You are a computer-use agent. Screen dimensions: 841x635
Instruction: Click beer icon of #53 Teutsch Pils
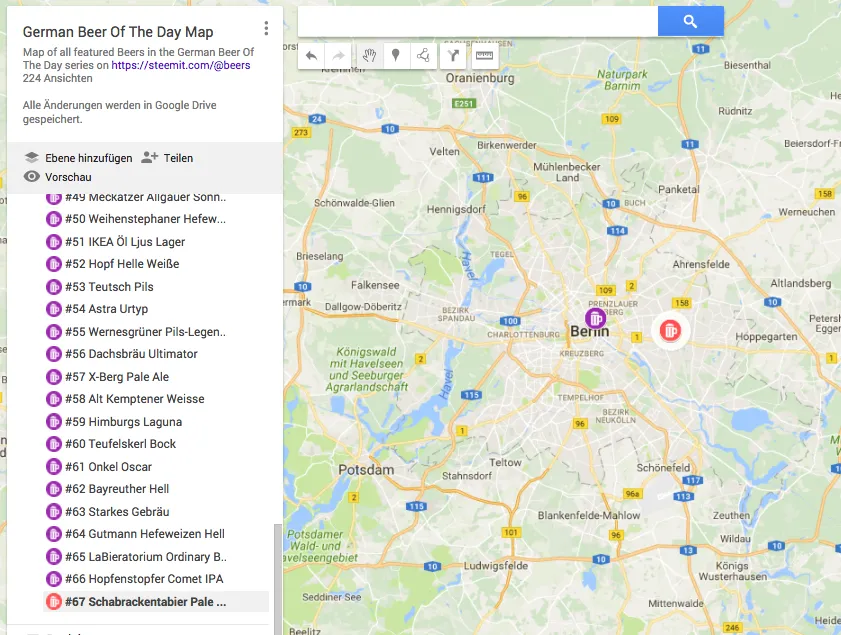[x=54, y=287]
